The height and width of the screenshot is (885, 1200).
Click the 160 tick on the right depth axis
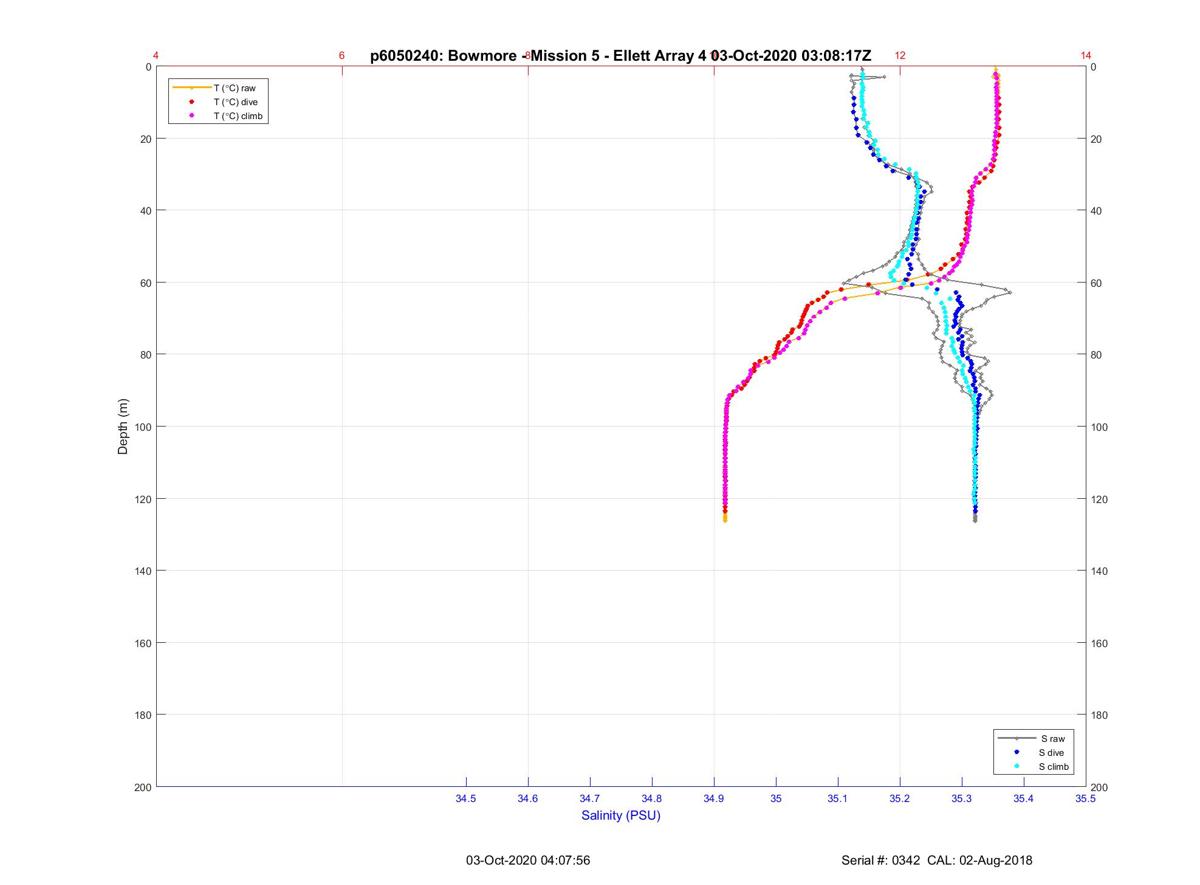[x=1100, y=643]
